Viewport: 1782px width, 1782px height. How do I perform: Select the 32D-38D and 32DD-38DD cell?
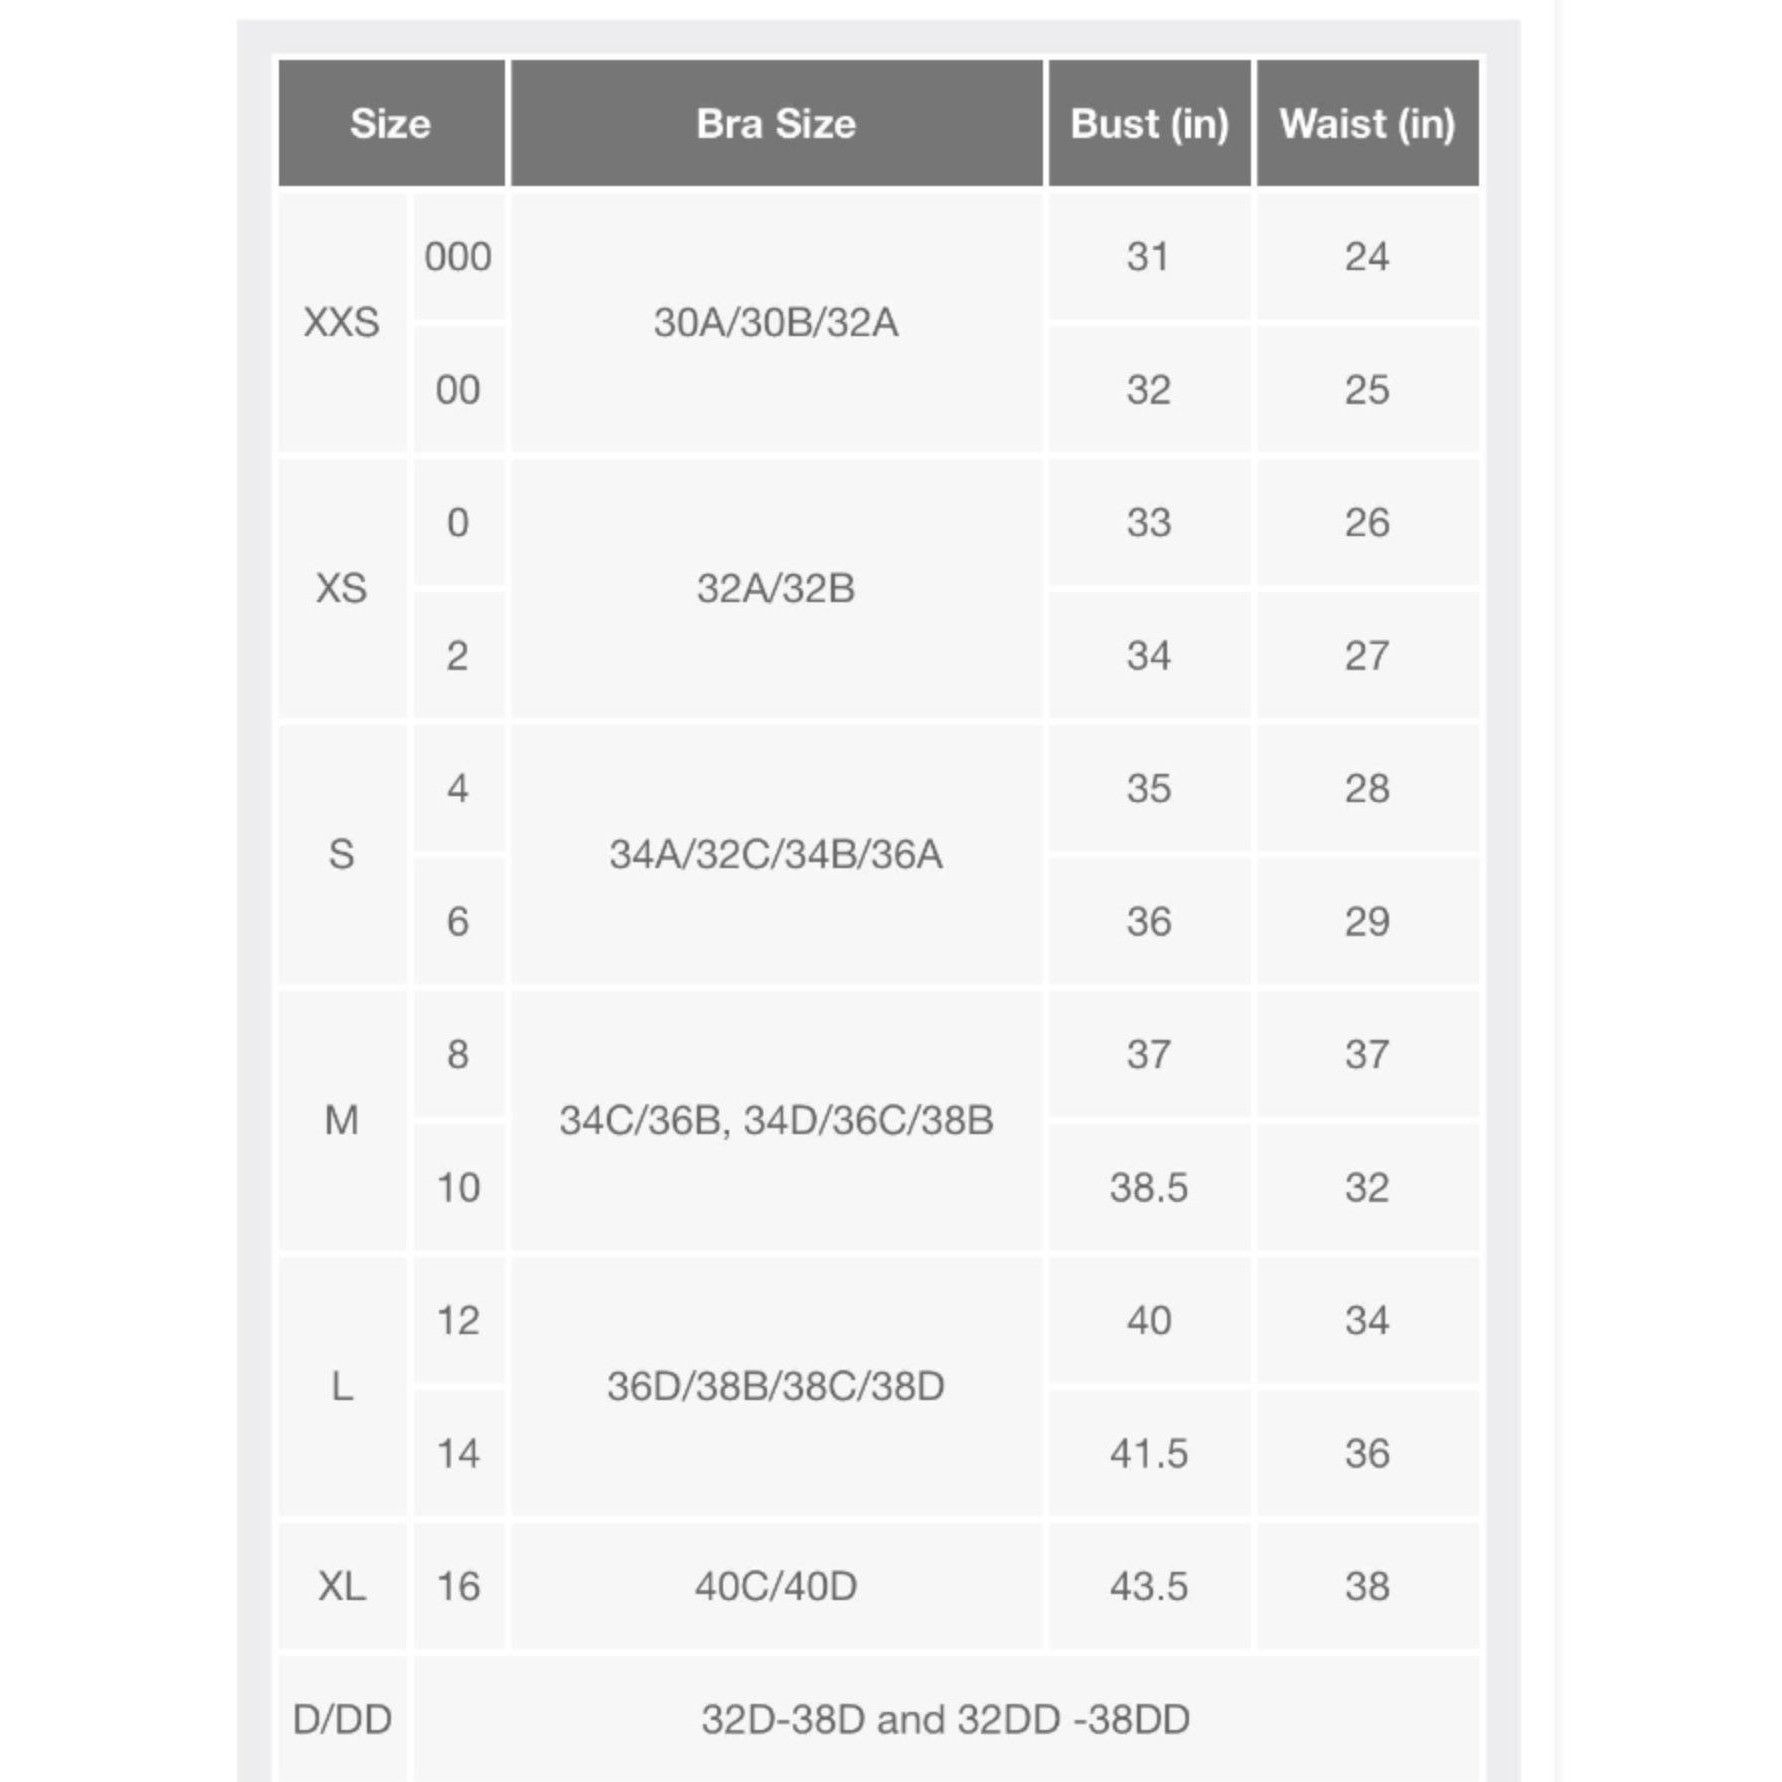946,1719
